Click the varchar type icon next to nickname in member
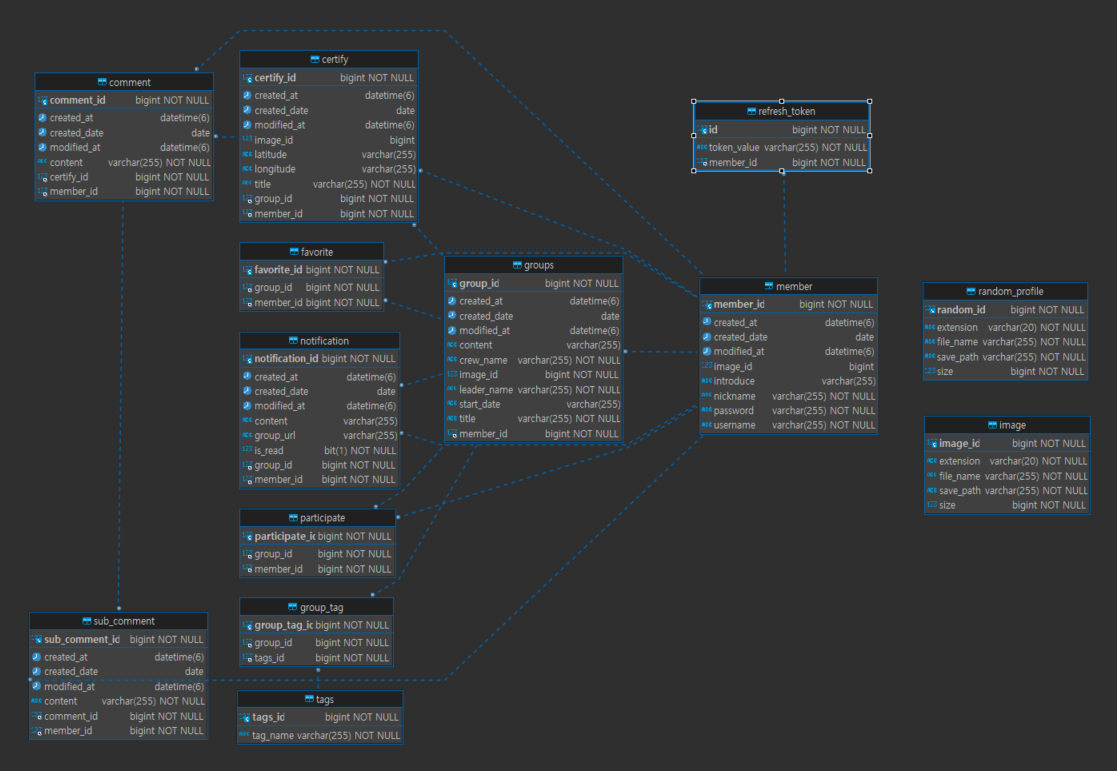 click(x=705, y=395)
